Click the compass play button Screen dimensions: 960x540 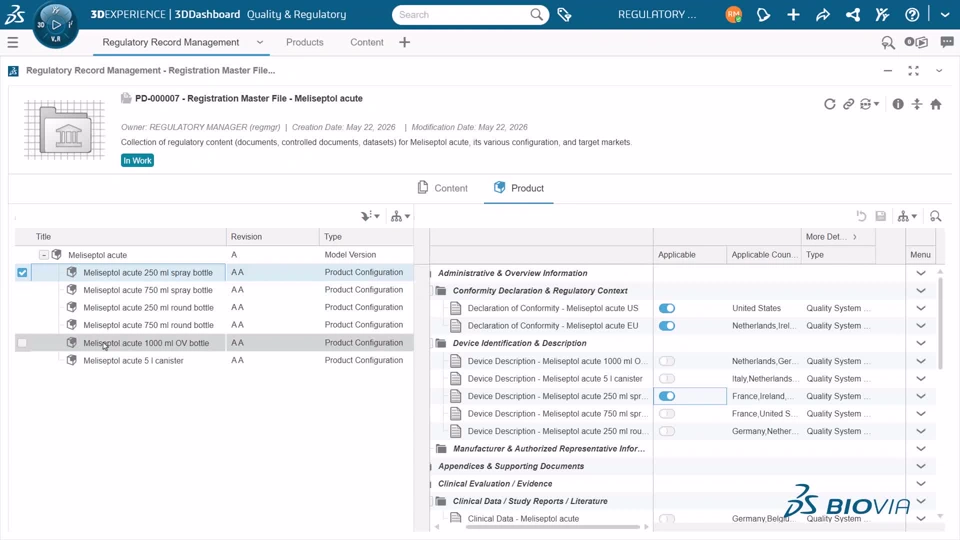coord(56,24)
